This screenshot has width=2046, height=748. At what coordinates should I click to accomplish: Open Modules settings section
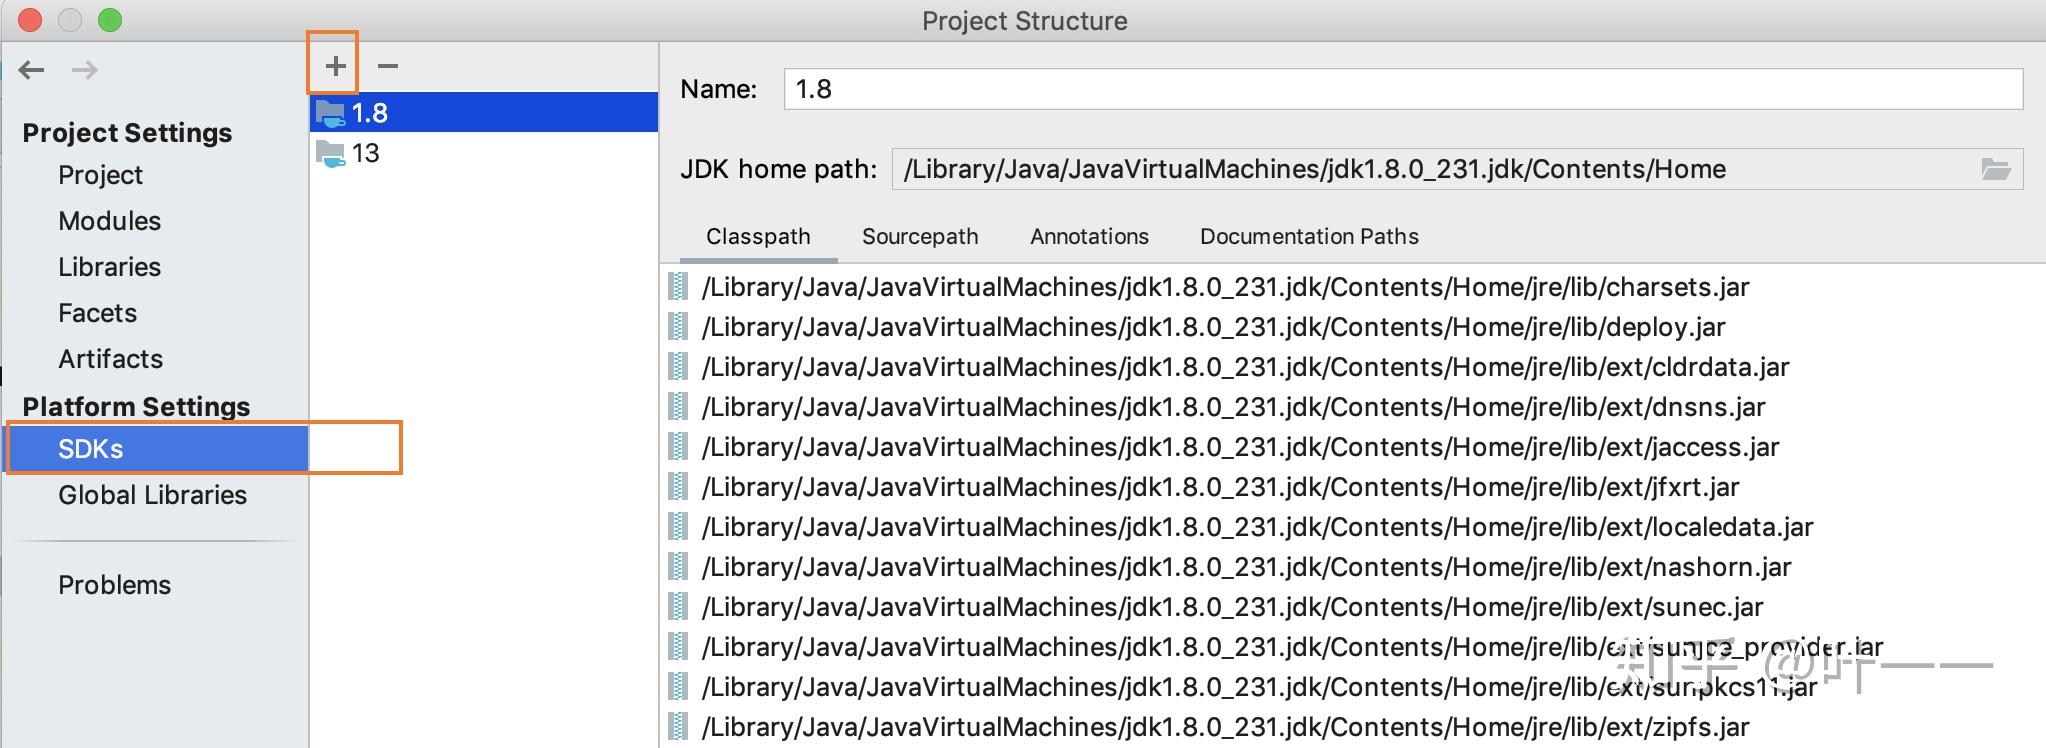point(109,221)
